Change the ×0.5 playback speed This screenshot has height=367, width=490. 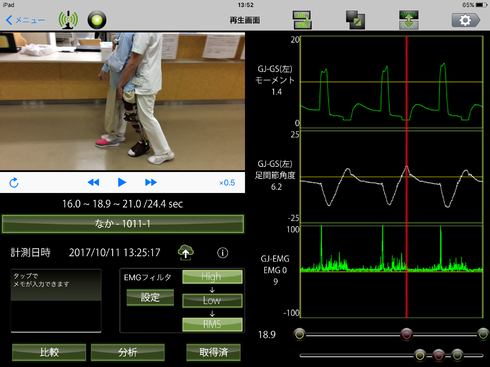click(227, 183)
